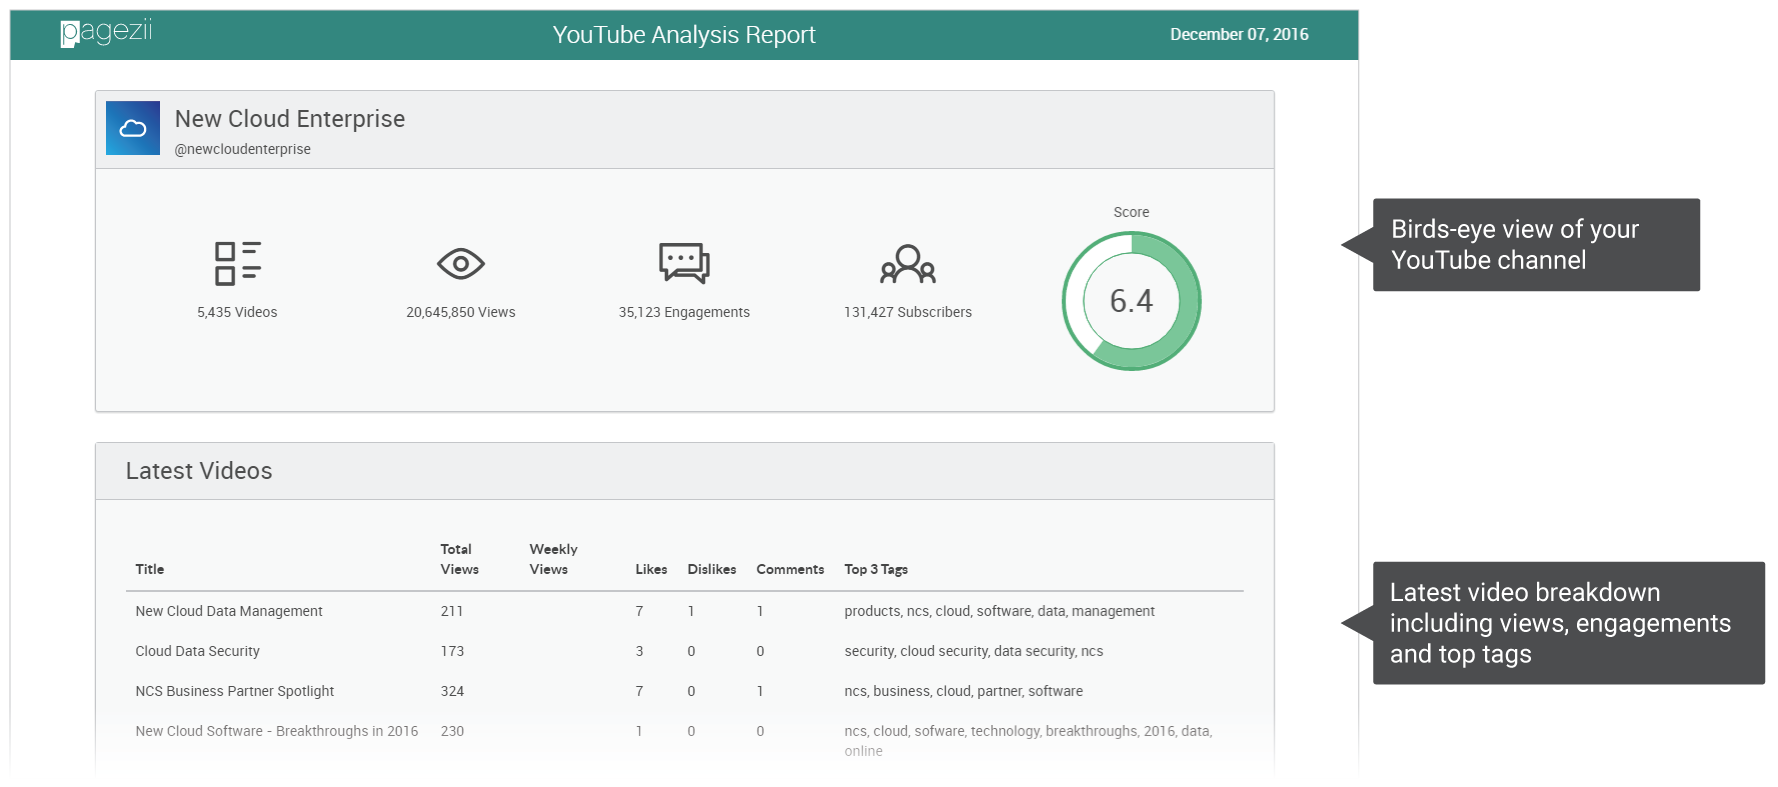The height and width of the screenshot is (787, 1778).
Task: Click 35,123 Engagements stat
Action: point(684,312)
